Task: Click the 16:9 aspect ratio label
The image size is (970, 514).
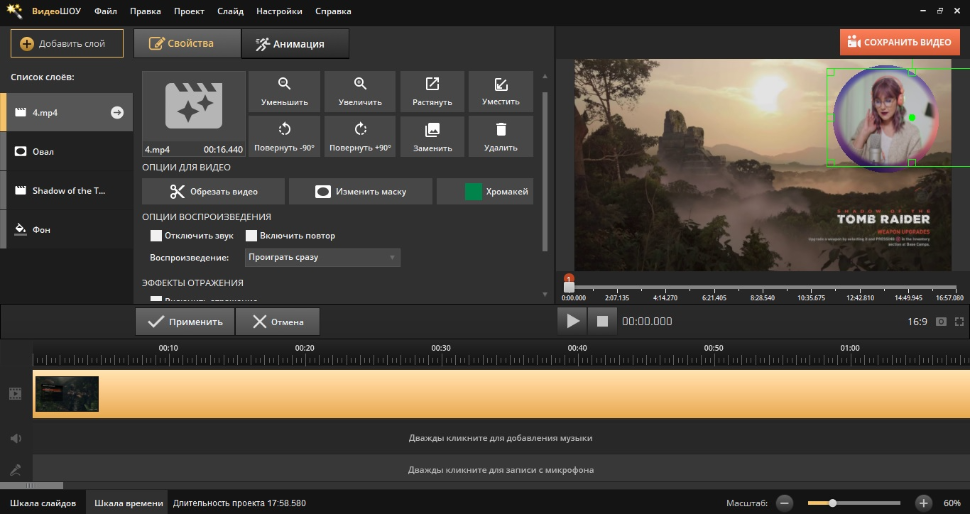Action: click(x=917, y=322)
